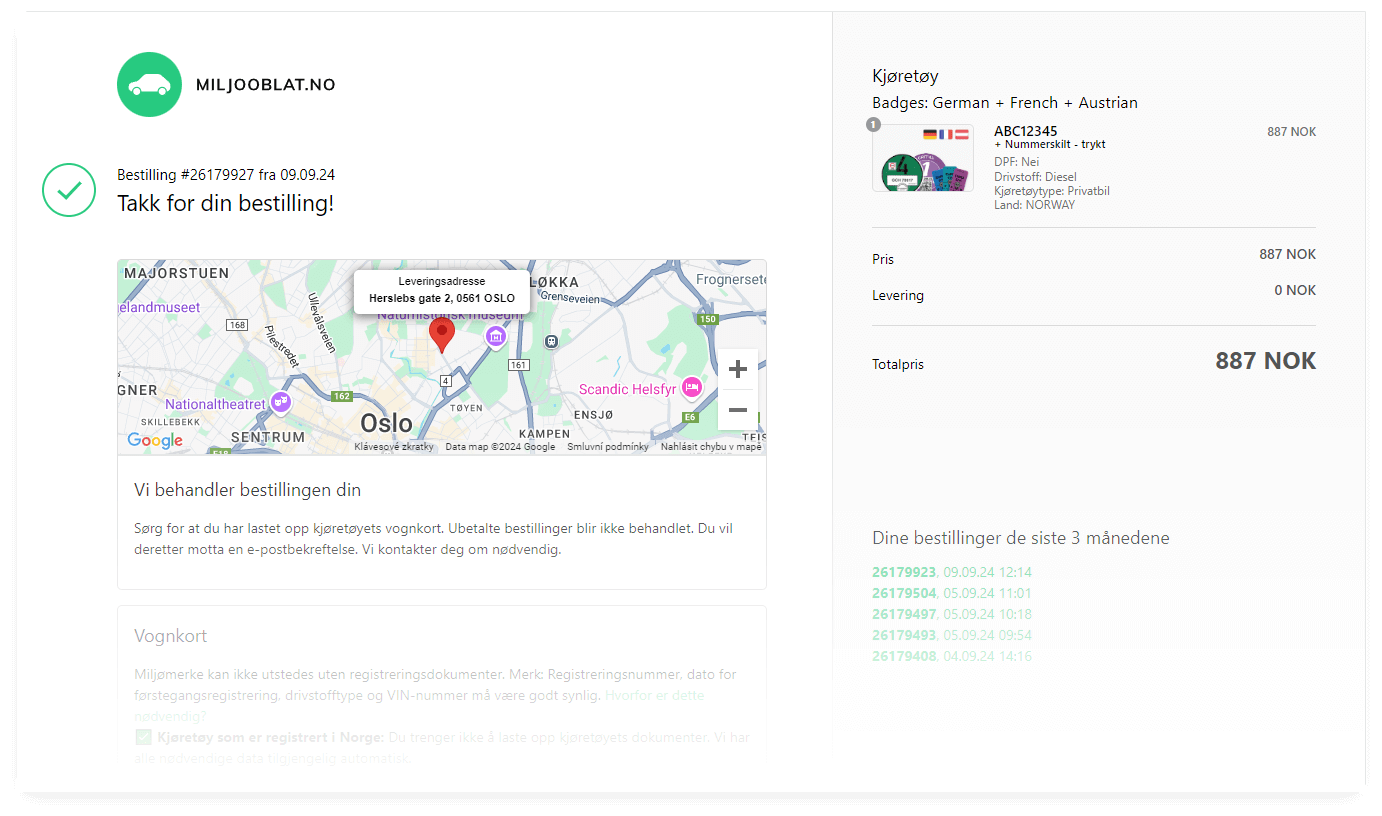1382x816 pixels.
Task: Open the "Smluvní podmínky" map terms link
Action: point(607,447)
